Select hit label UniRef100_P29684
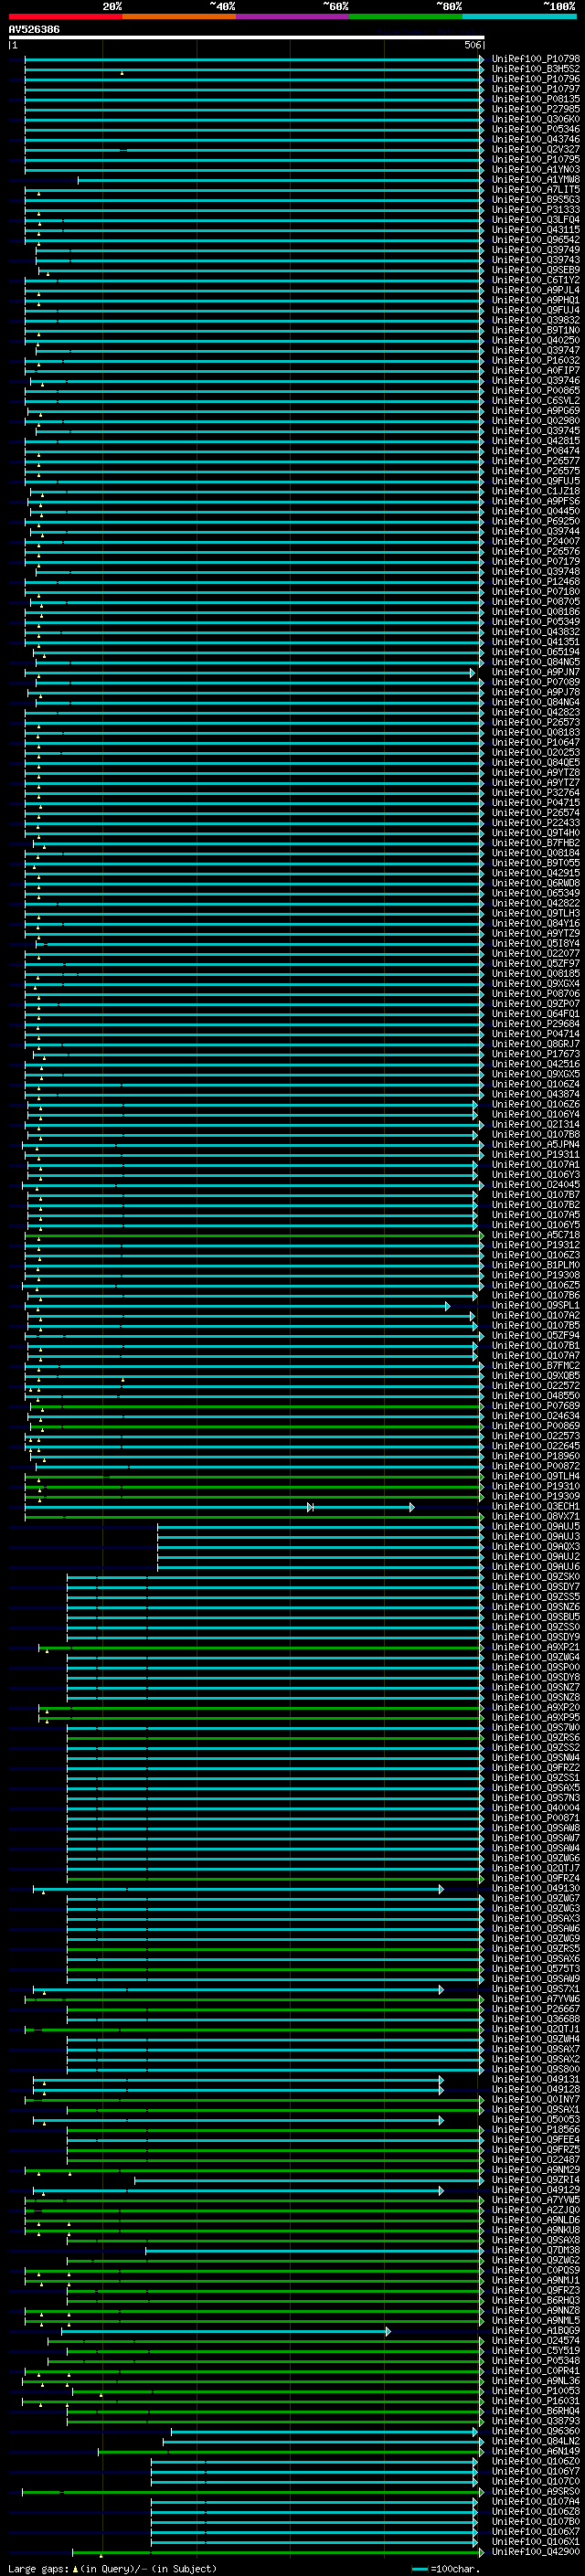Image resolution: width=585 pixels, height=2576 pixels. 536,1023
